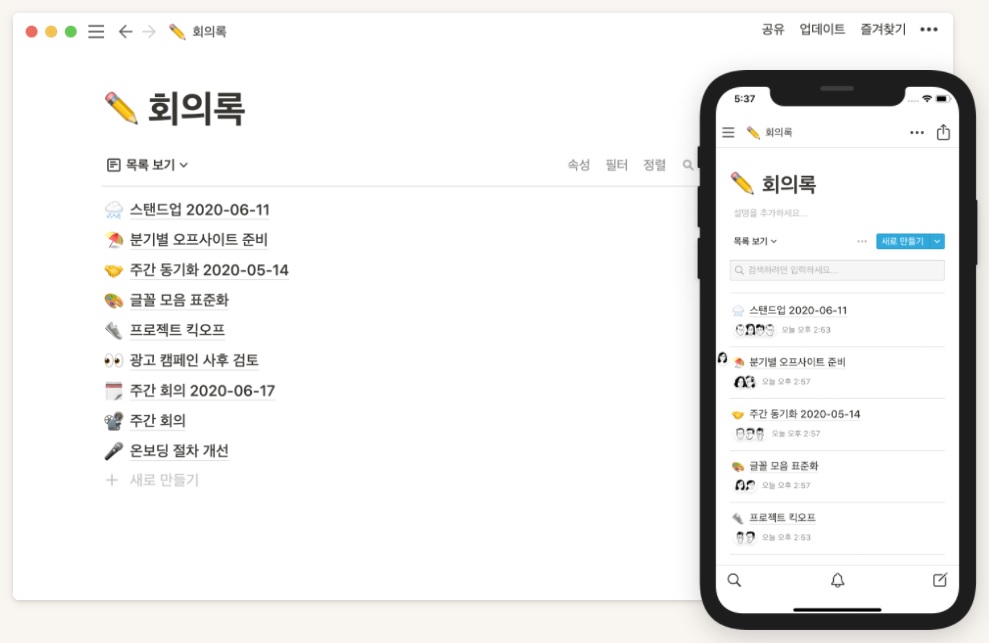Expand the 목록 보기 view dropdown on desktop
The height and width of the screenshot is (643, 989).
coord(148,165)
